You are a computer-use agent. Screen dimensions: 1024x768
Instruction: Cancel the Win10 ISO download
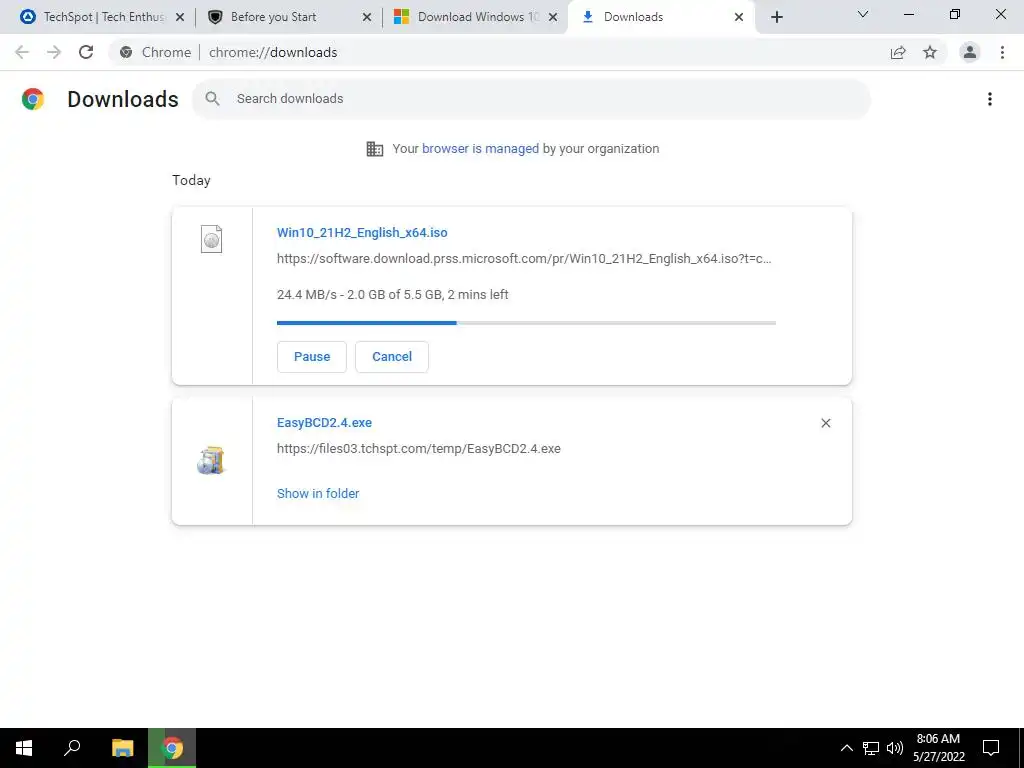point(392,357)
